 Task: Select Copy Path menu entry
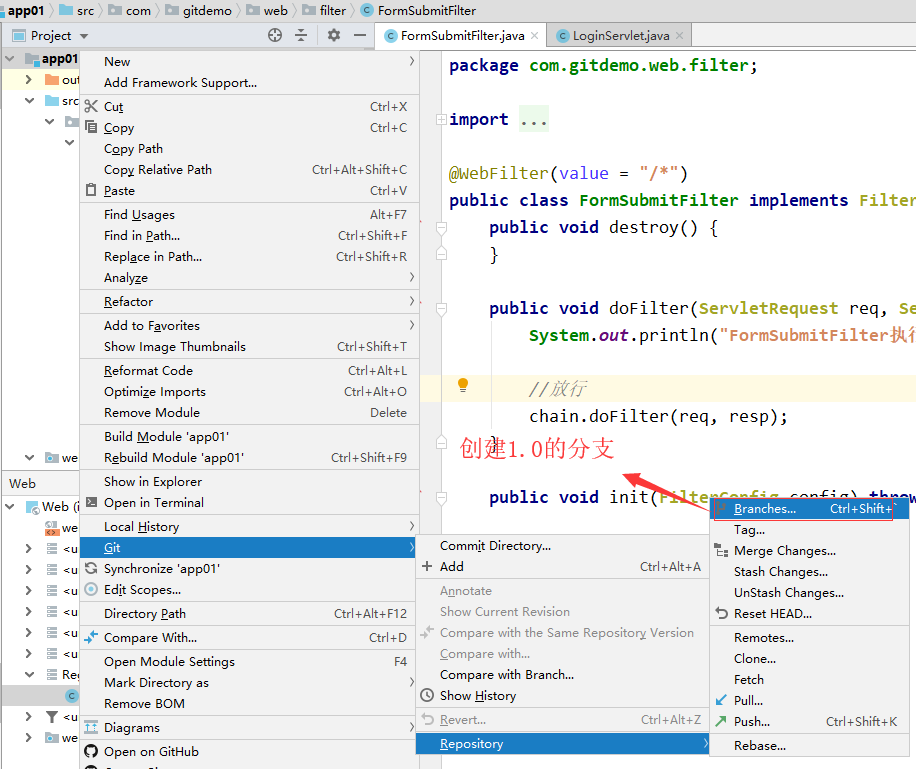pos(249,148)
